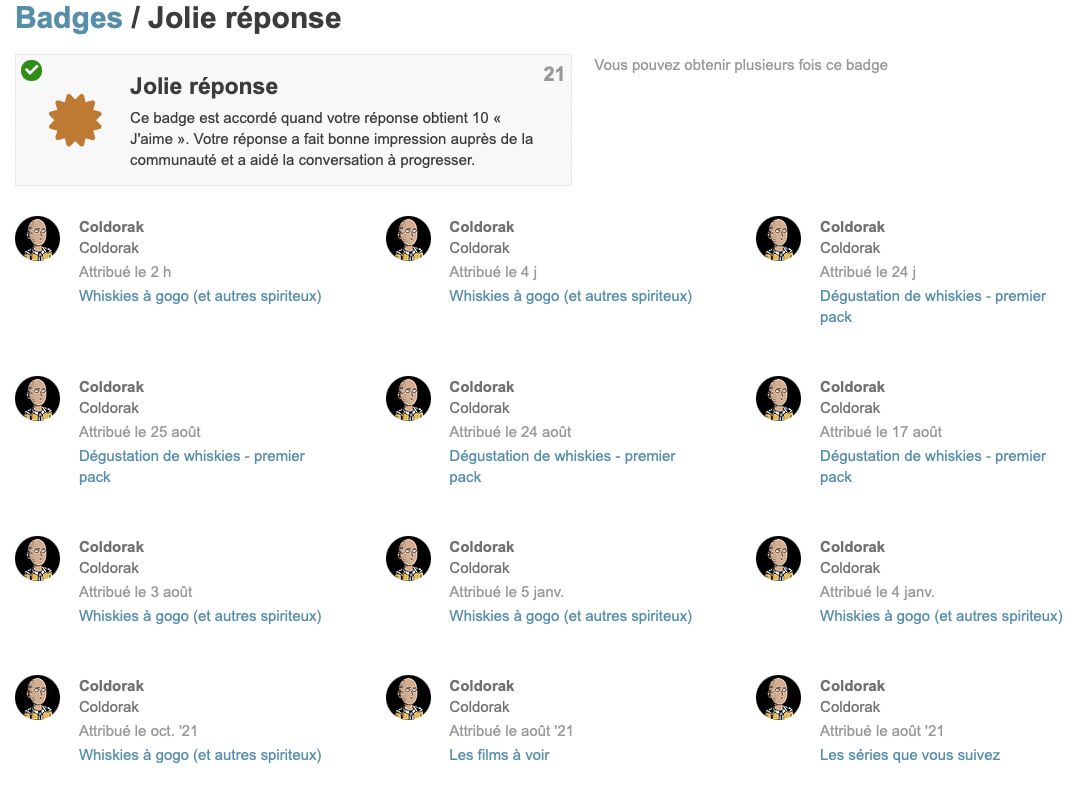Click the orange Jolie réponse badge icon

(75, 120)
